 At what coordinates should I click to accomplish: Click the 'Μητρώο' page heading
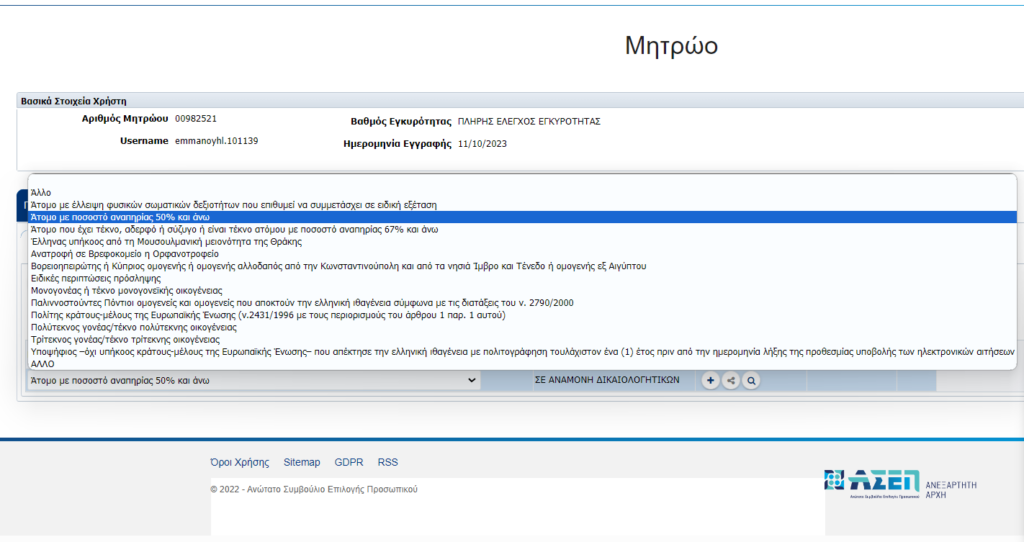click(x=671, y=46)
